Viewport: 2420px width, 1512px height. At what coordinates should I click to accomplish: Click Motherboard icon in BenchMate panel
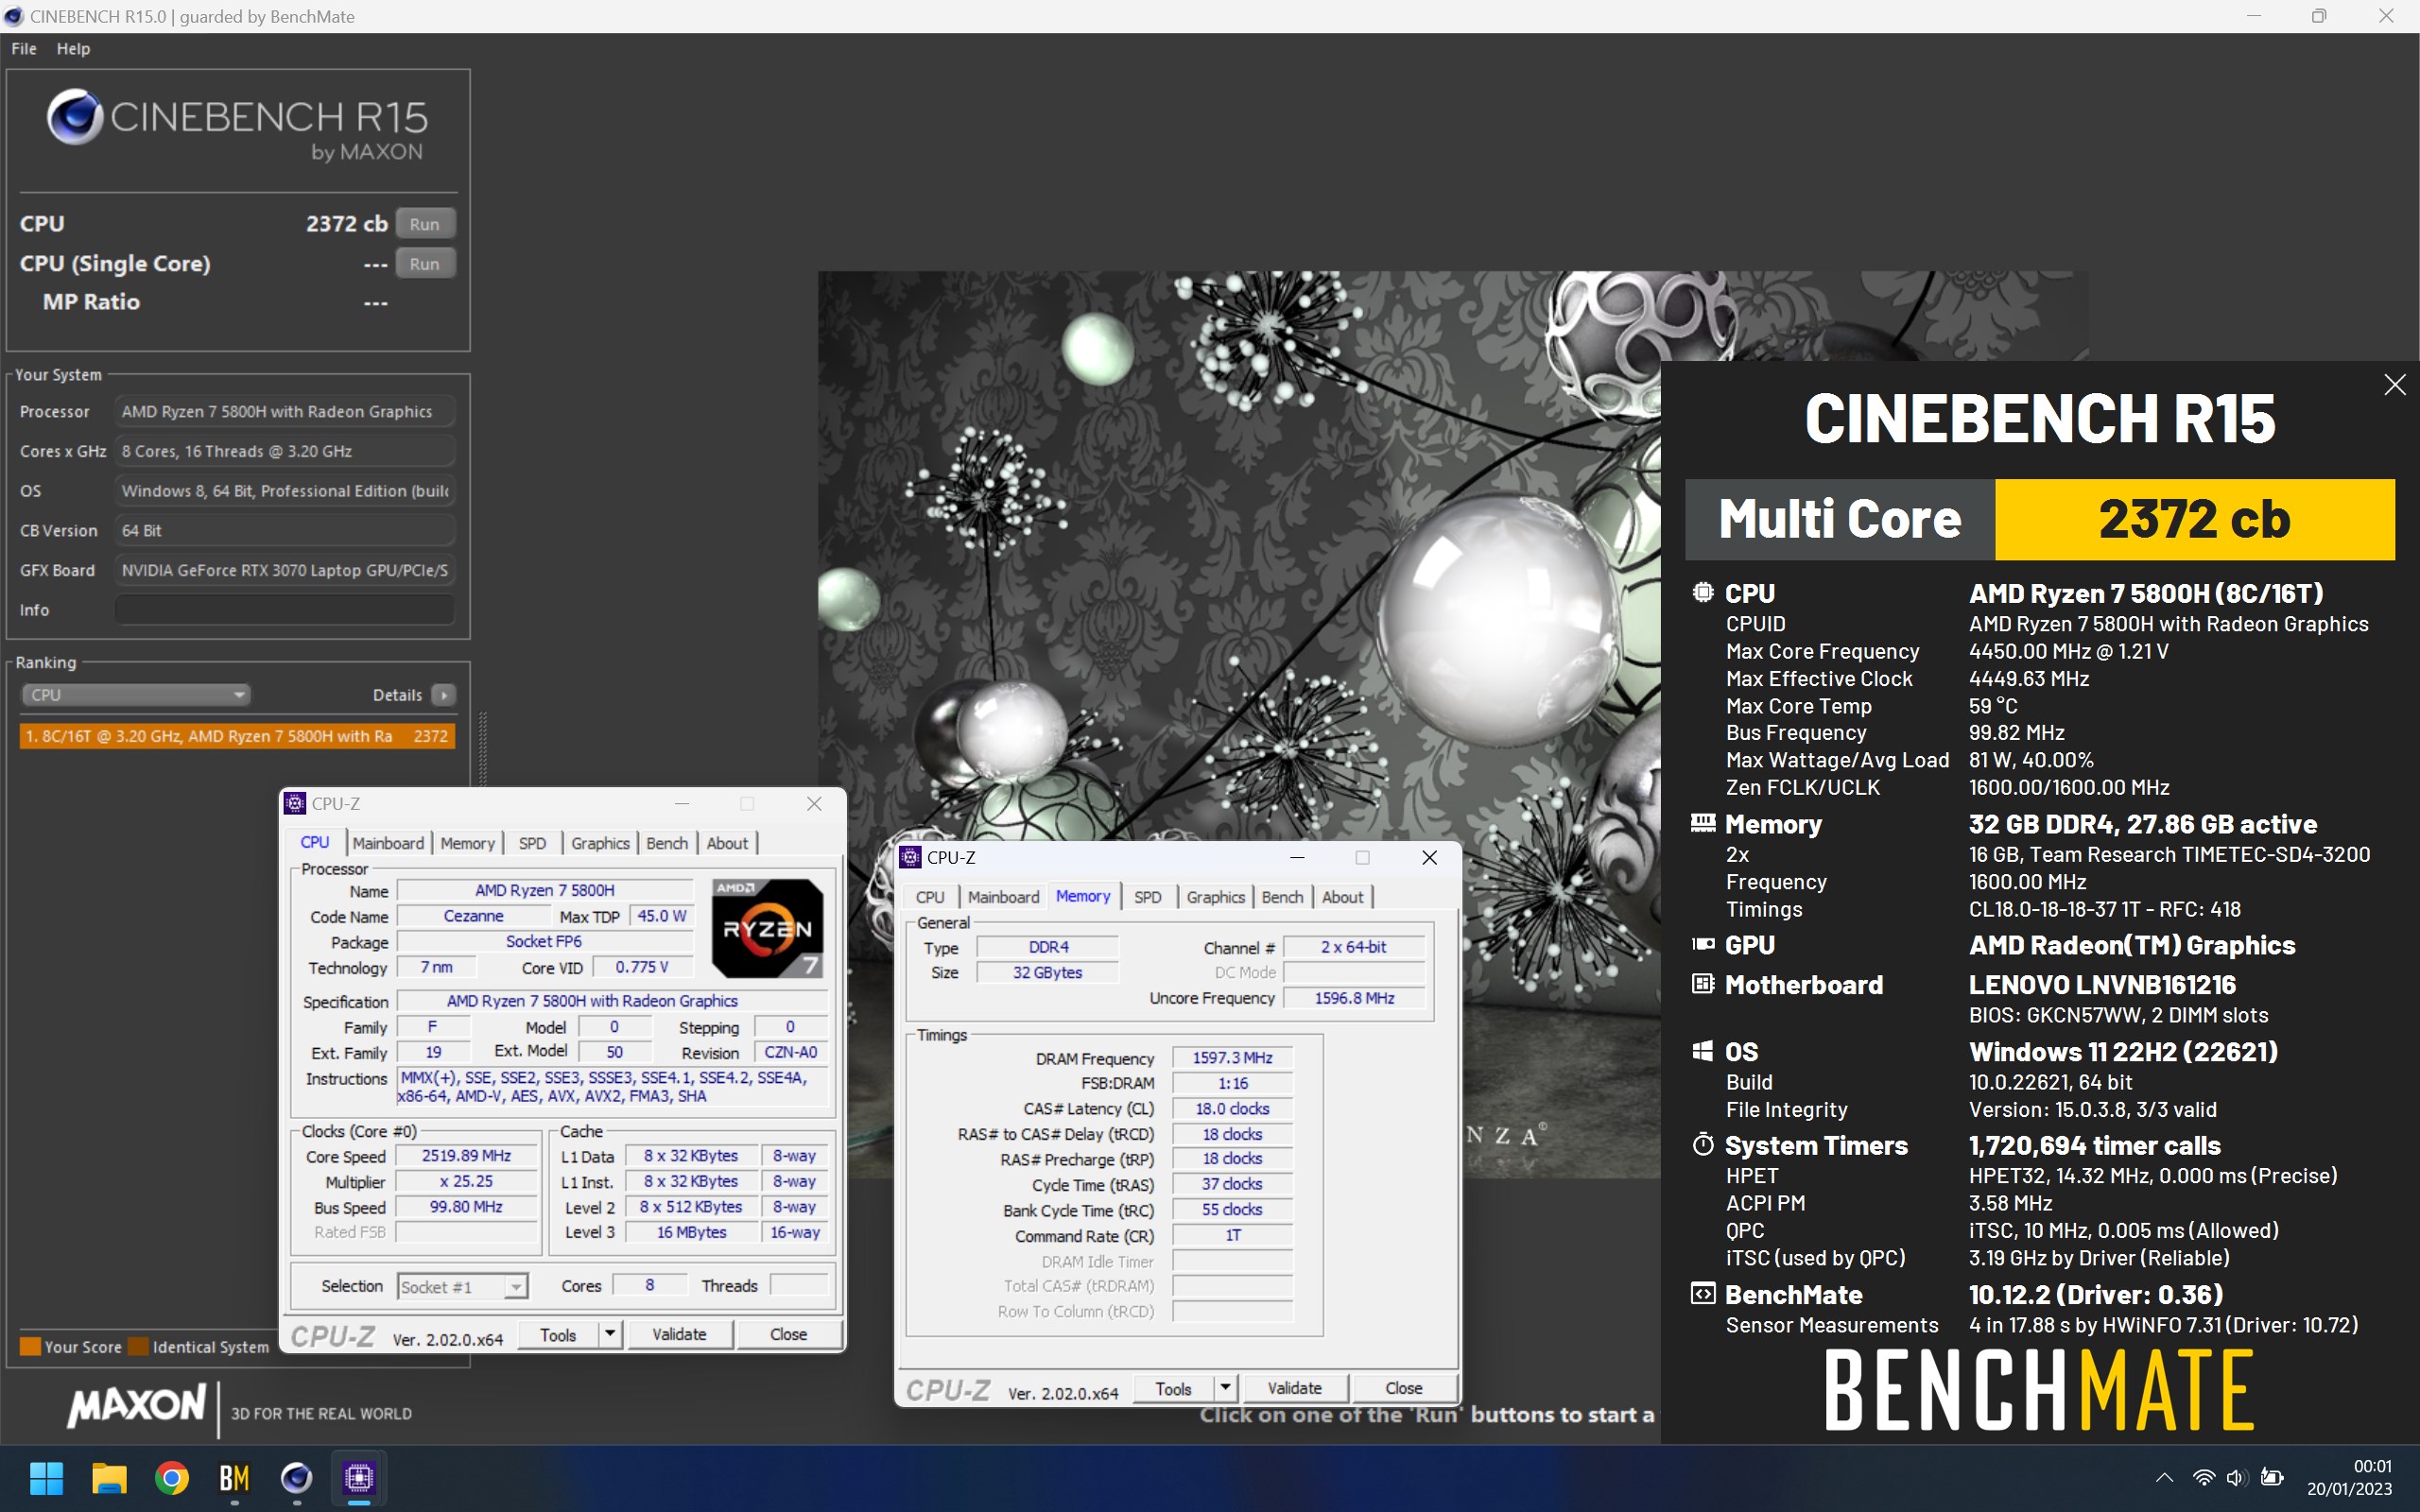tap(1702, 984)
